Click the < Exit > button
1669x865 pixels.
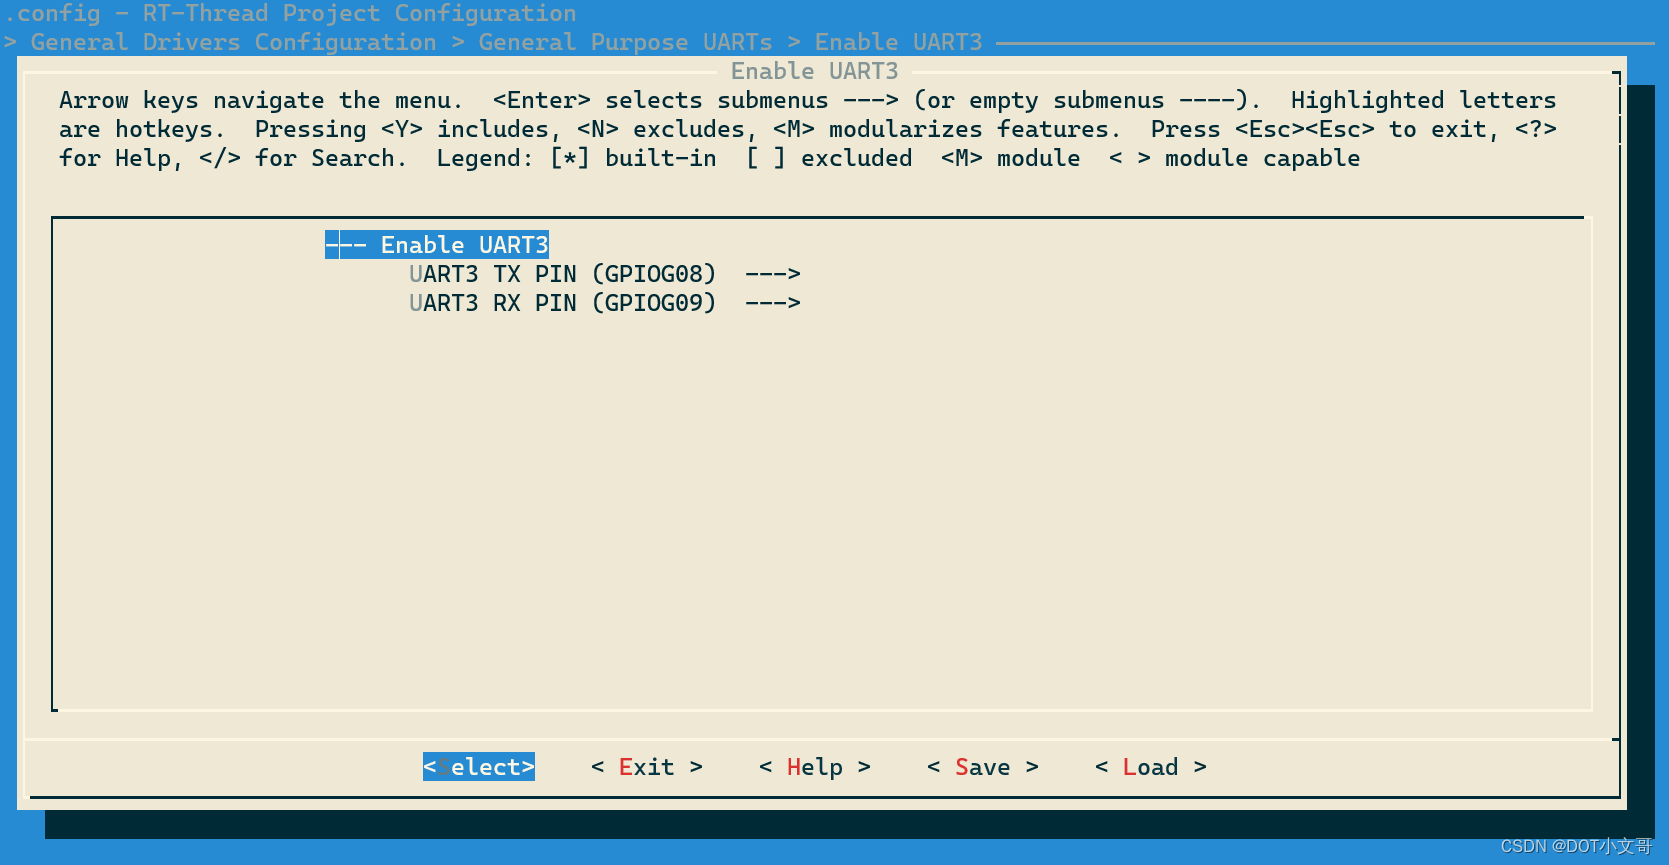(647, 767)
